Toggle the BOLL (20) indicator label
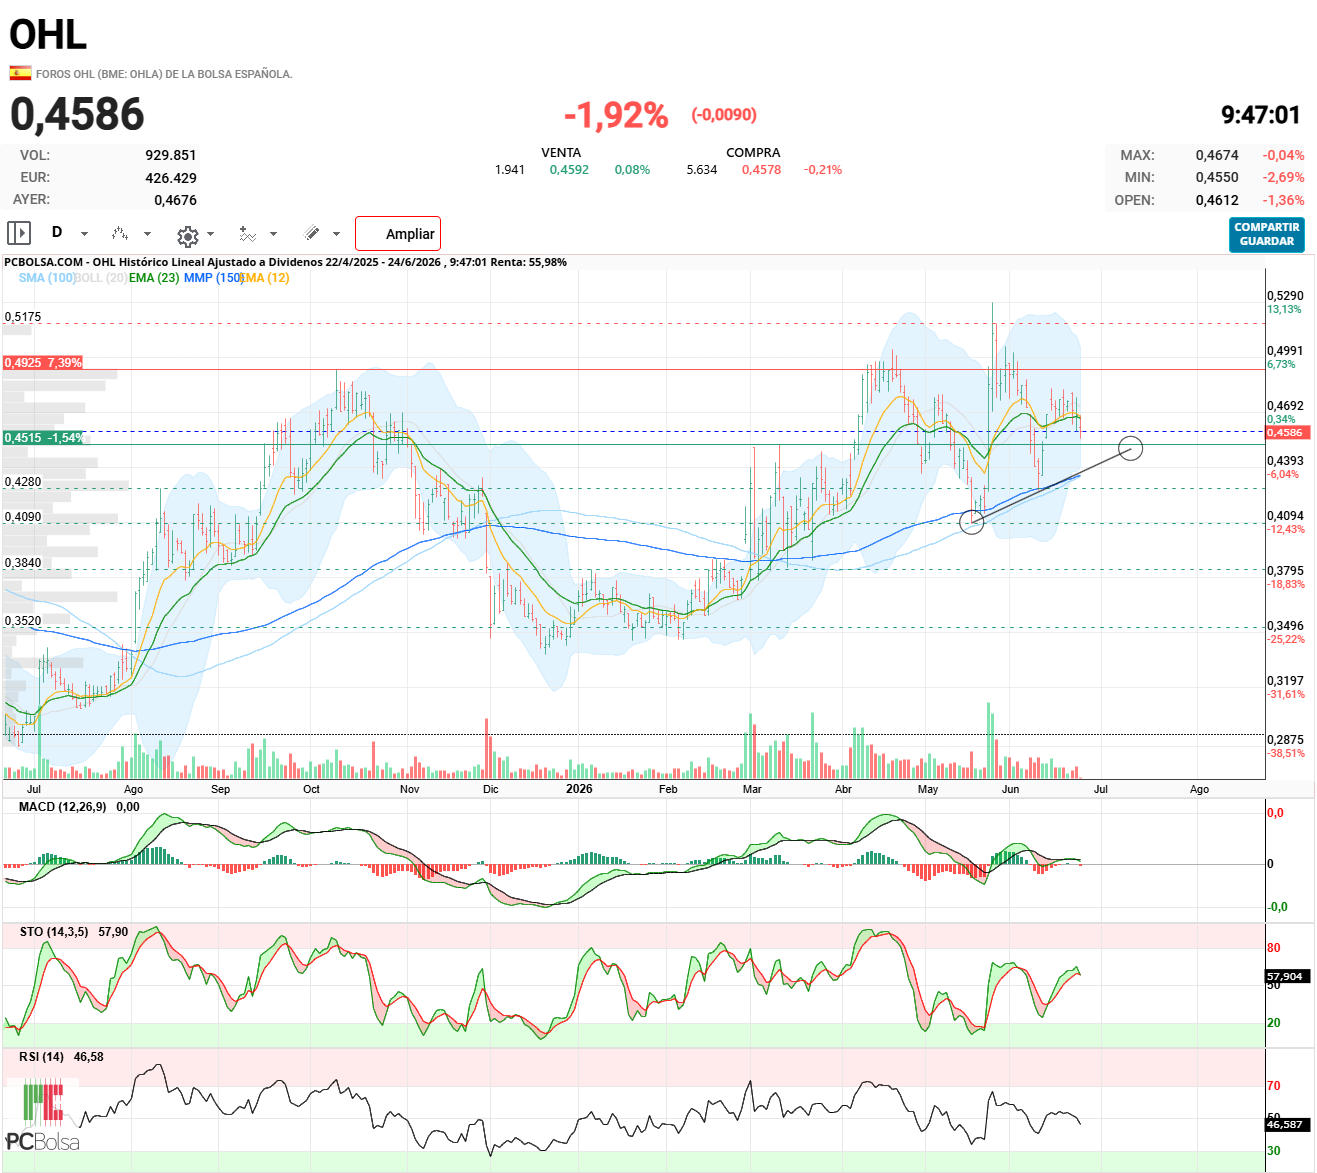 pyautogui.click(x=100, y=278)
